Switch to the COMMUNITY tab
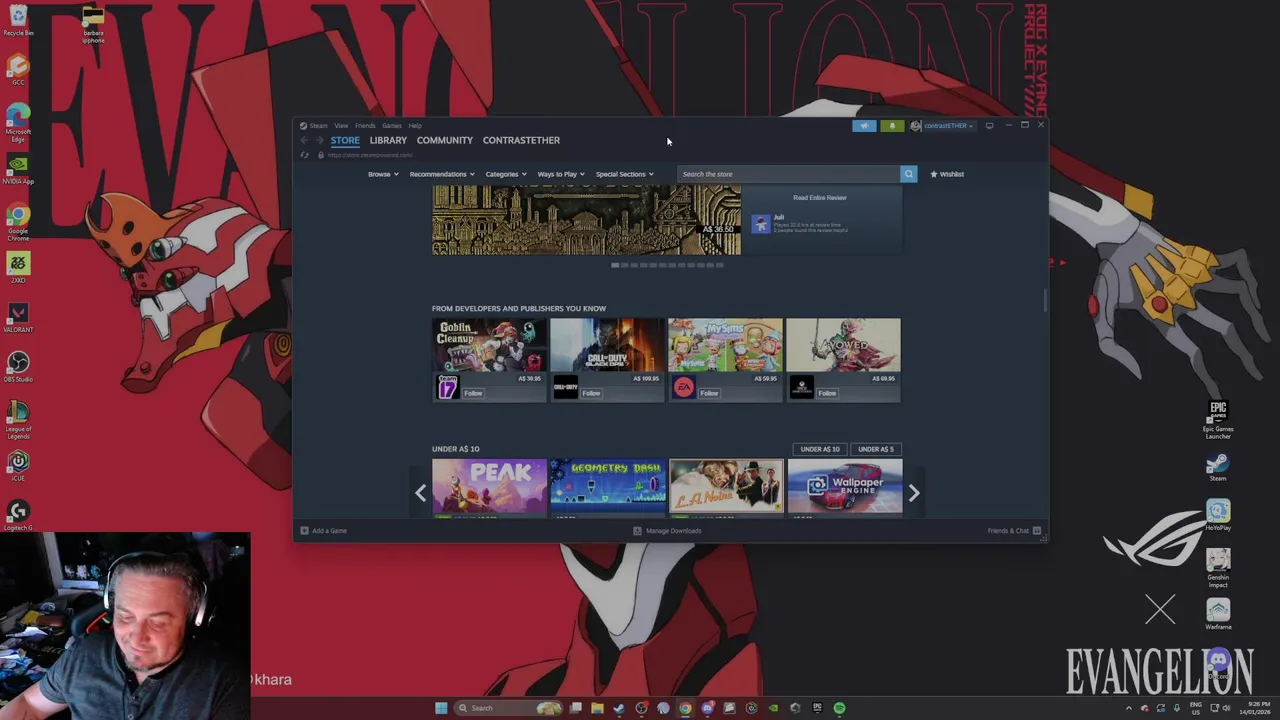1280x720 pixels. tap(444, 140)
